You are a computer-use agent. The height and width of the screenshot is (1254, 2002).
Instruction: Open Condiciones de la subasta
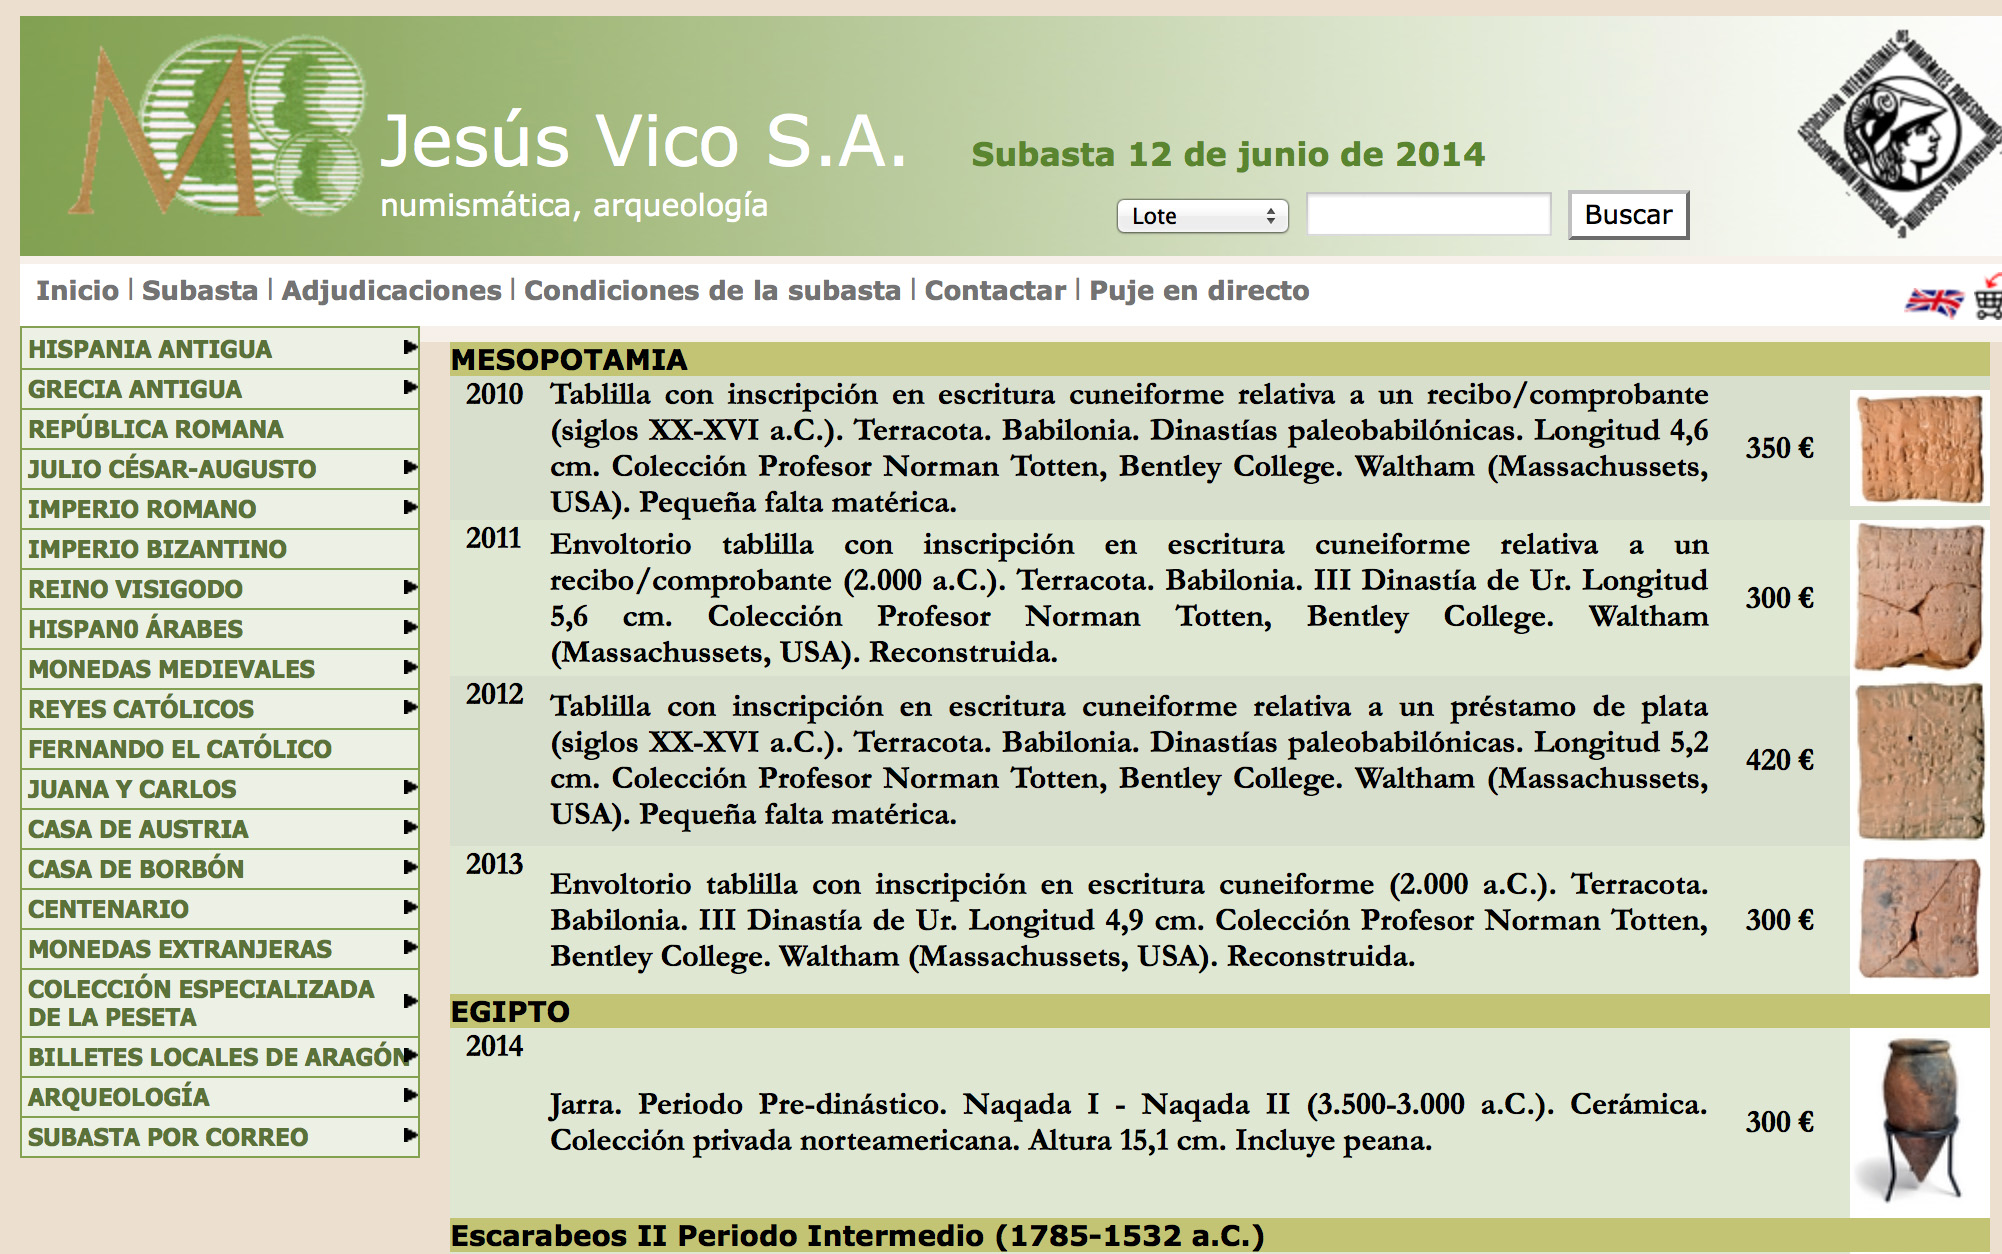712,290
